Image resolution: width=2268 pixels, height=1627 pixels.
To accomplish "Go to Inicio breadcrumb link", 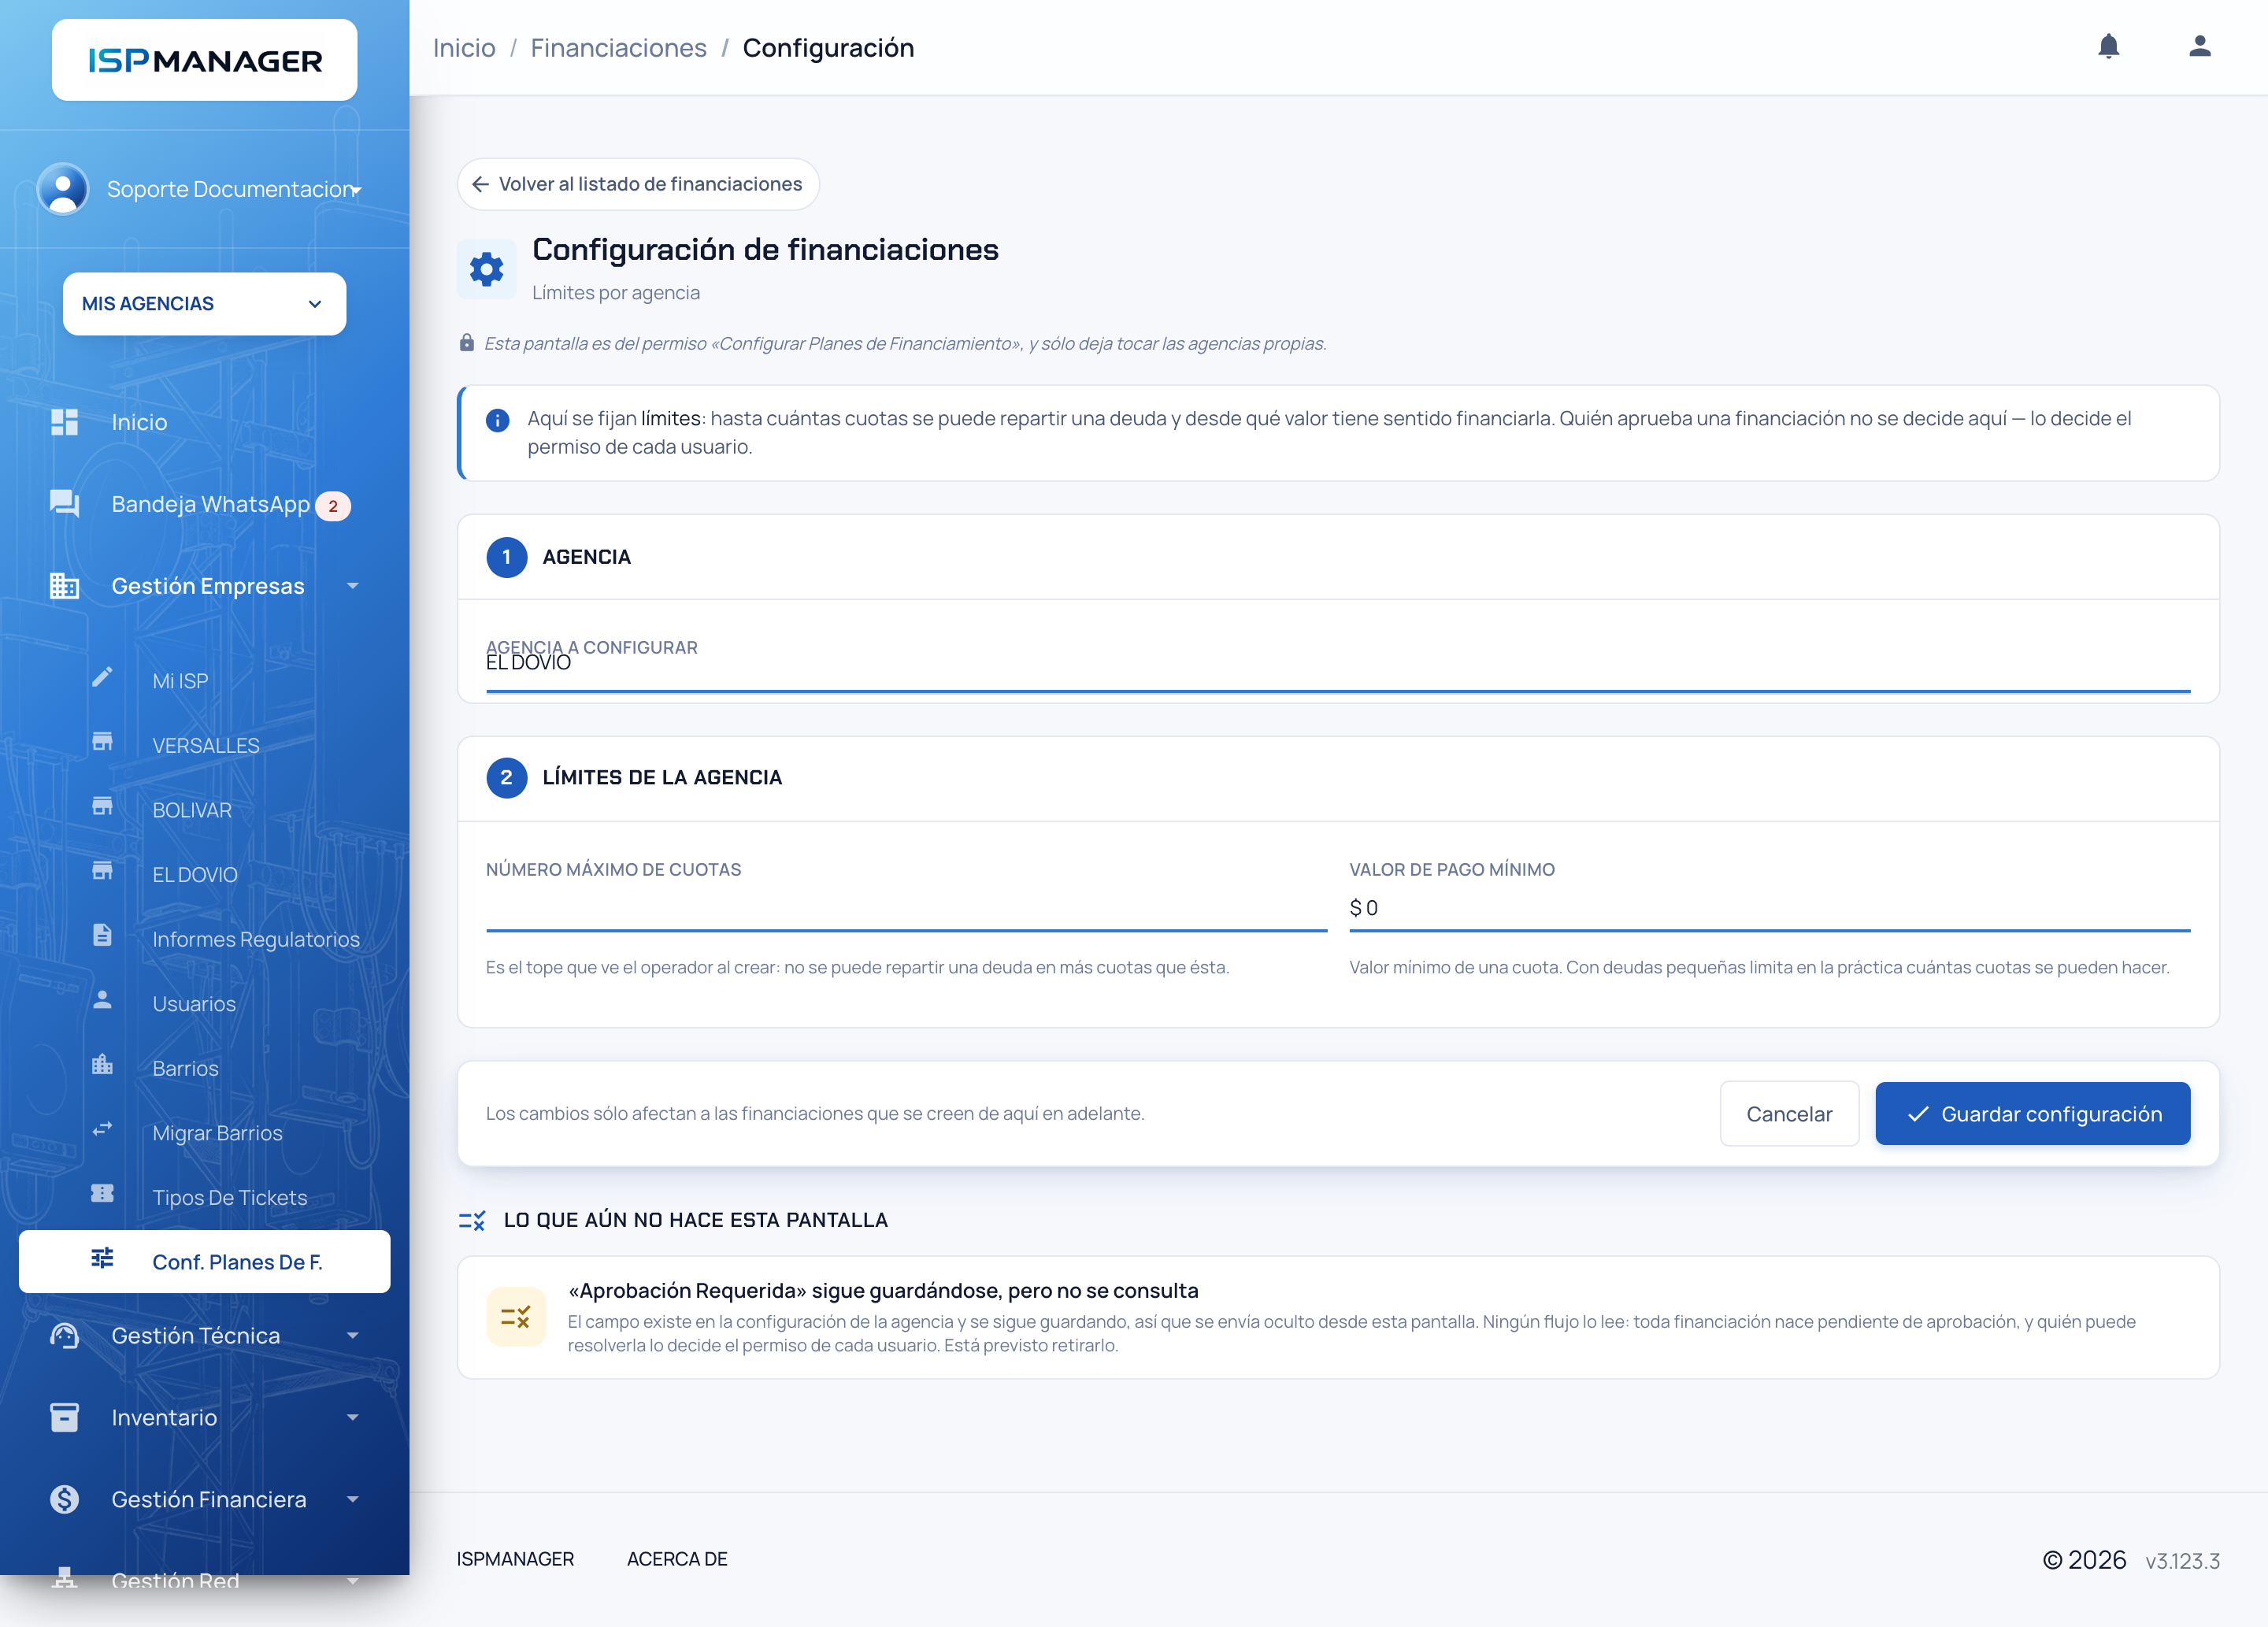I will point(464,48).
